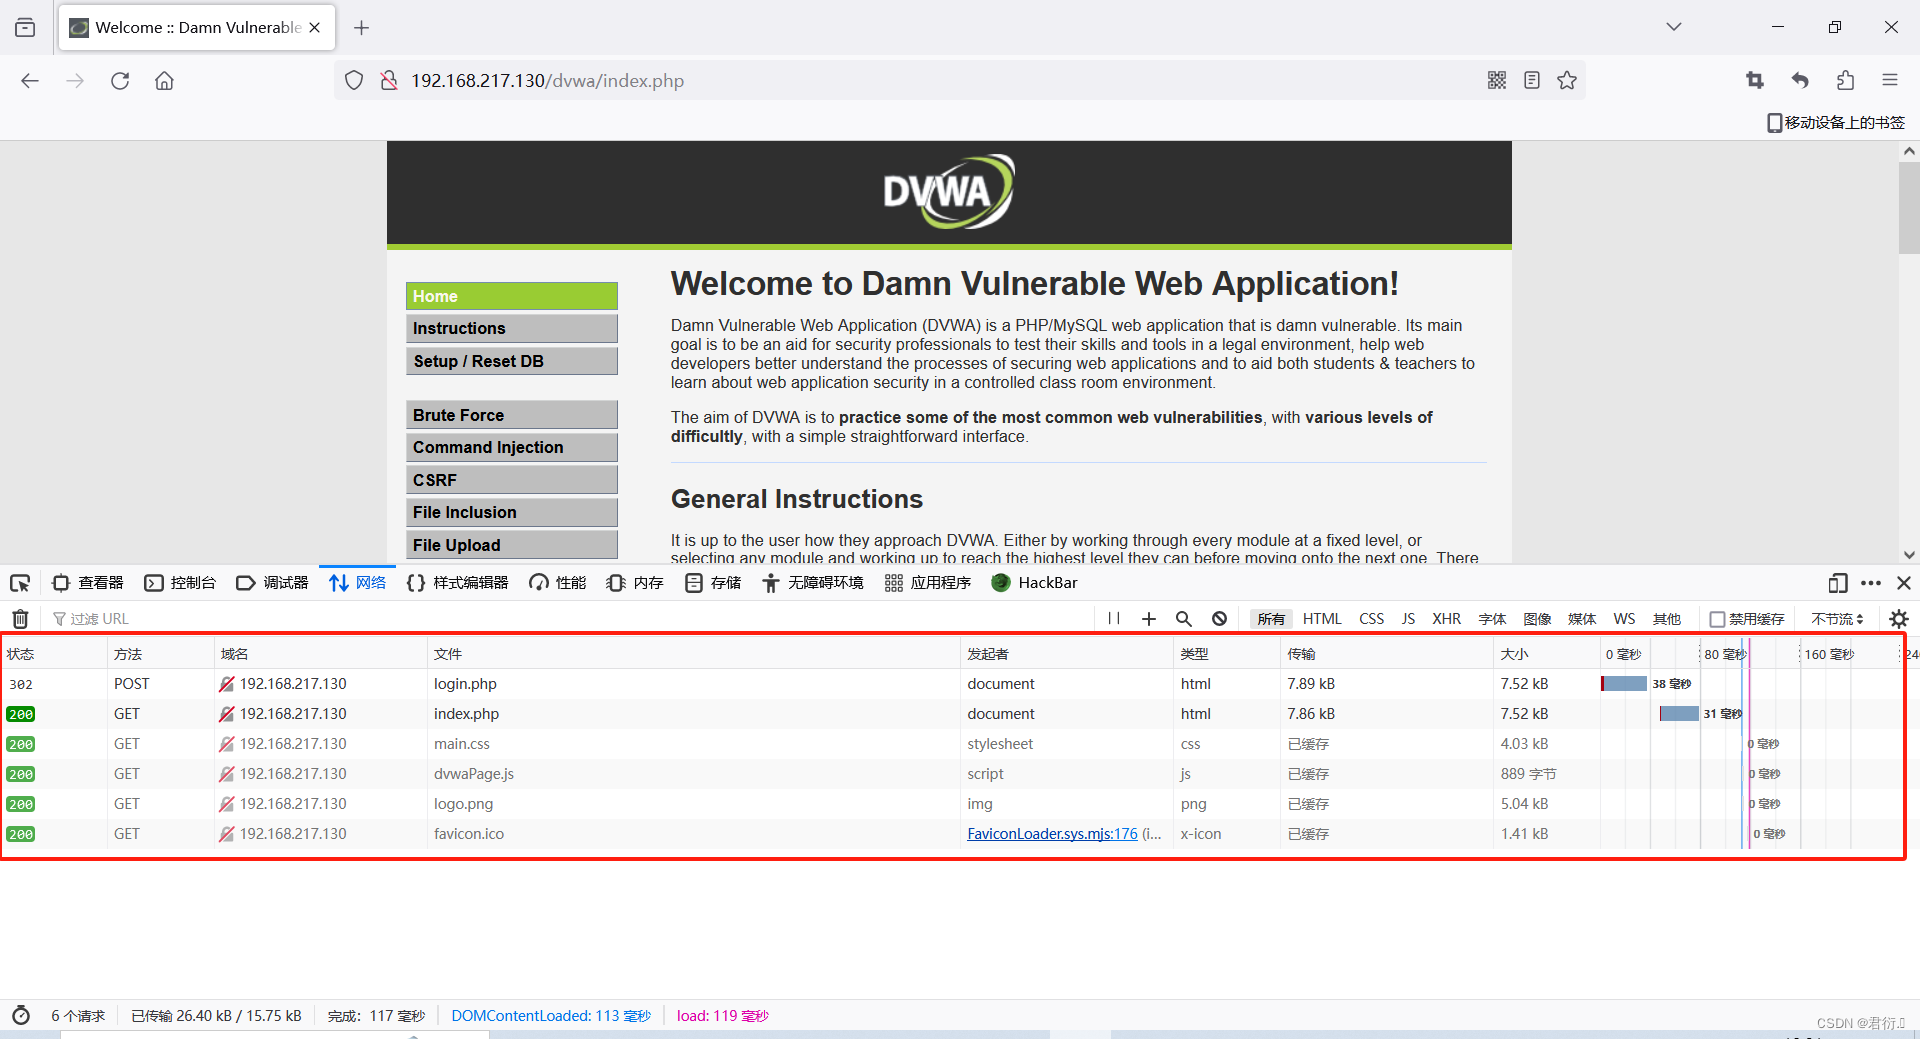Expand the list all tabs dropdown
The image size is (1920, 1039).
pyautogui.click(x=1674, y=27)
